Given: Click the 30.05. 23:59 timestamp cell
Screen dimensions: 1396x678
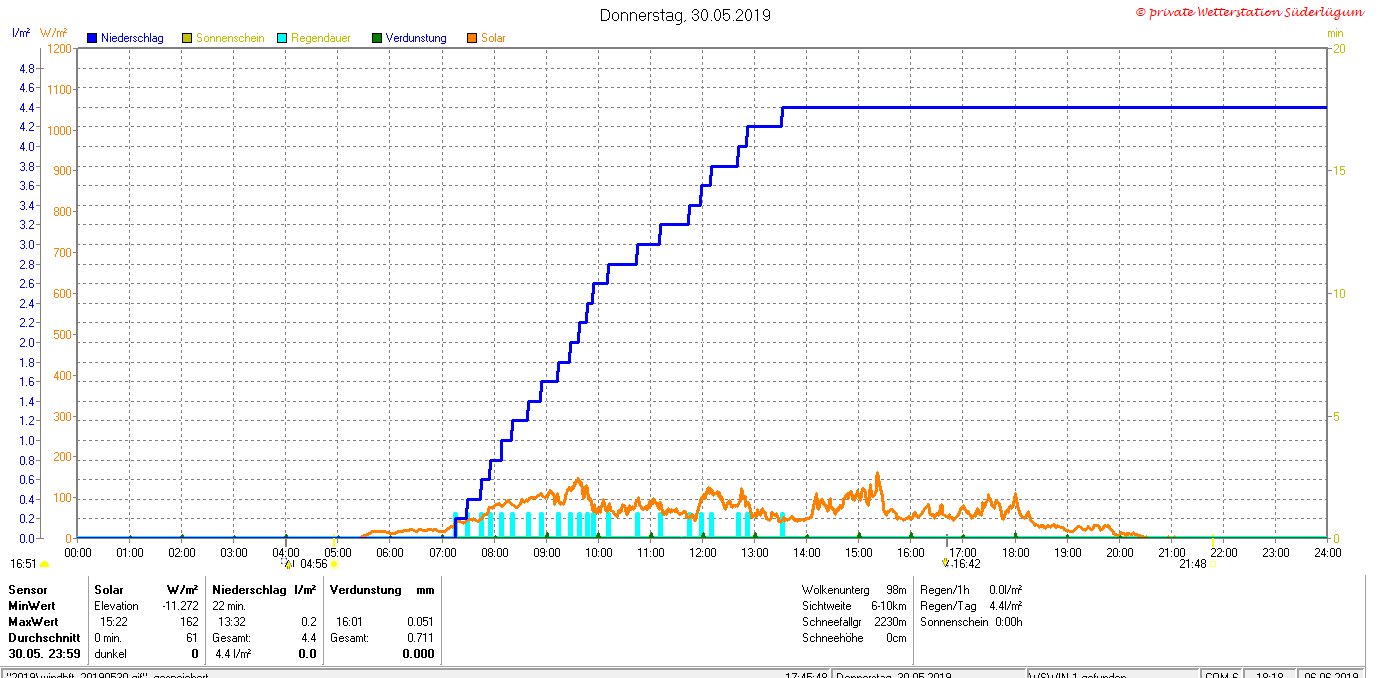Looking at the screenshot, I should (44, 654).
